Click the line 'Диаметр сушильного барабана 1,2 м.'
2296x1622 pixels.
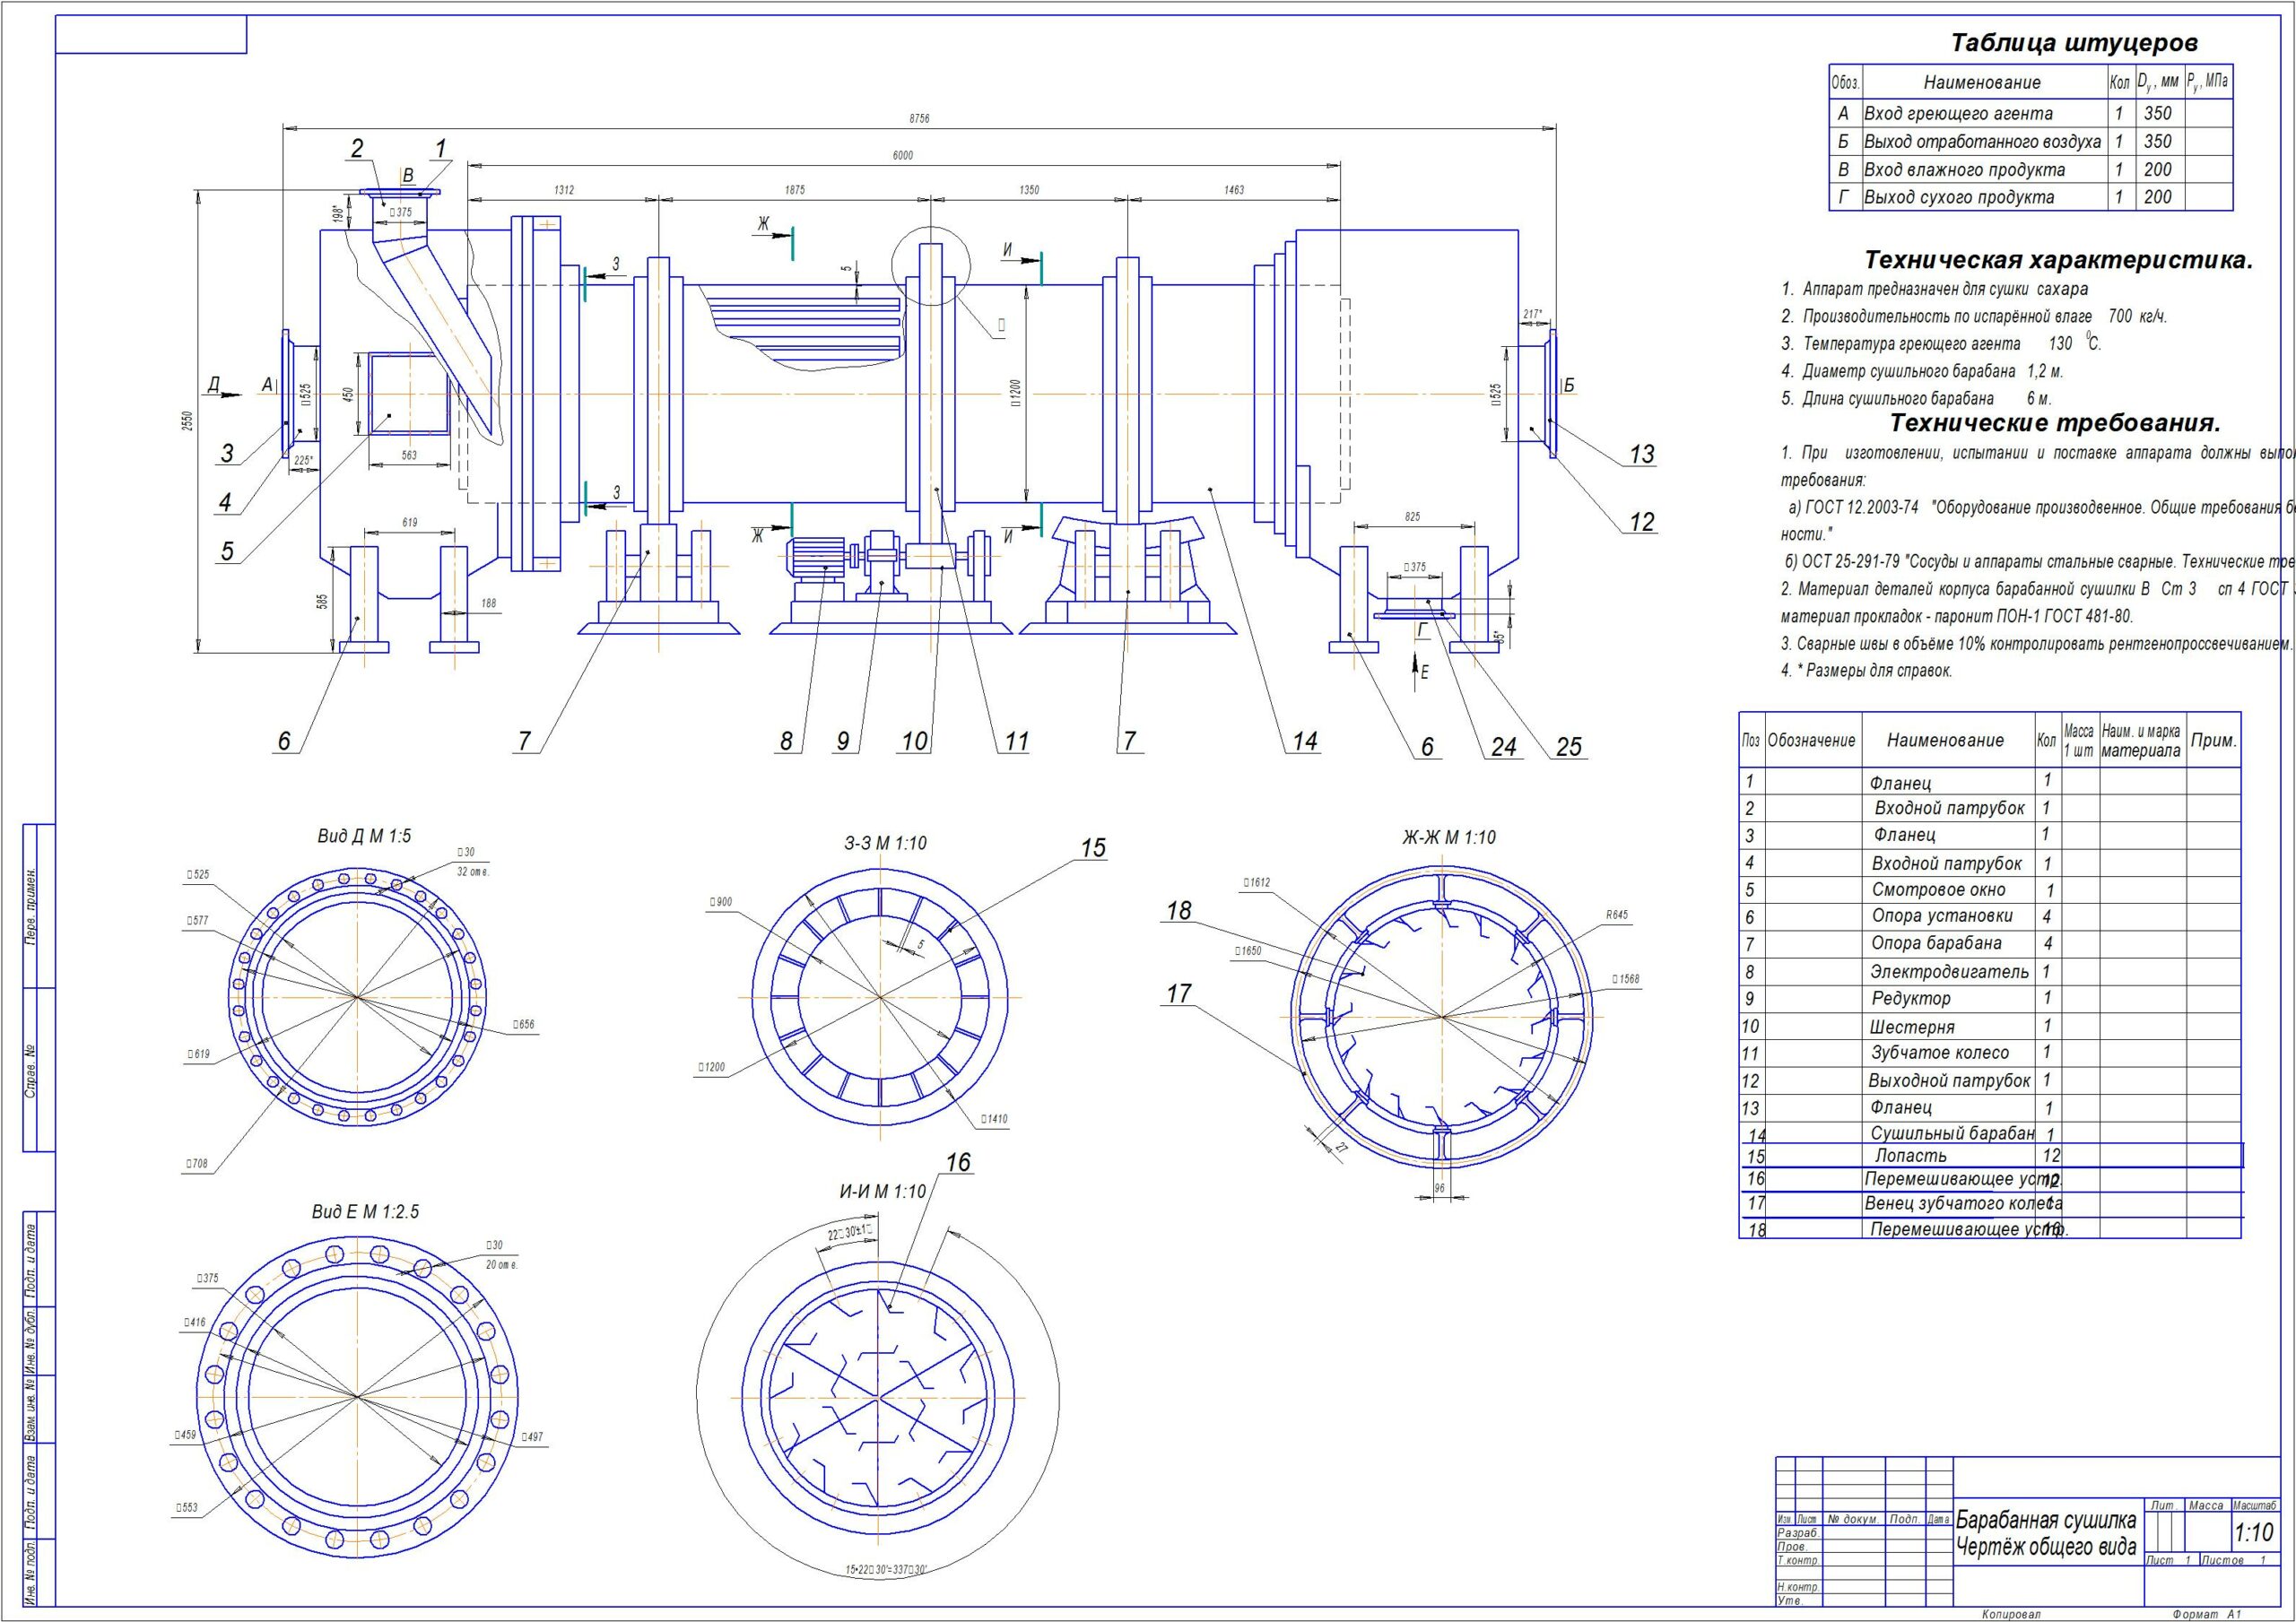pos(1922,371)
